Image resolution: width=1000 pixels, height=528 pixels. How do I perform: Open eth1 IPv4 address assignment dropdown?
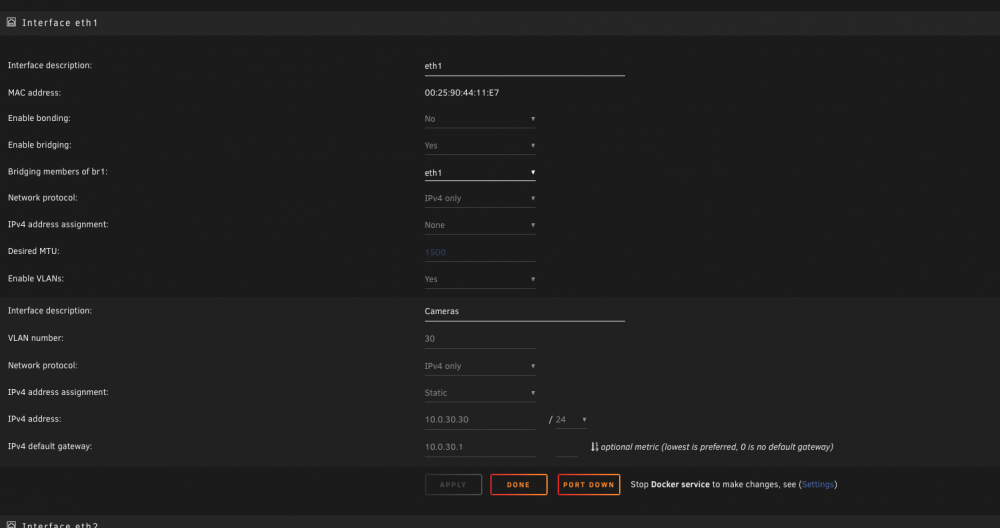pos(480,226)
